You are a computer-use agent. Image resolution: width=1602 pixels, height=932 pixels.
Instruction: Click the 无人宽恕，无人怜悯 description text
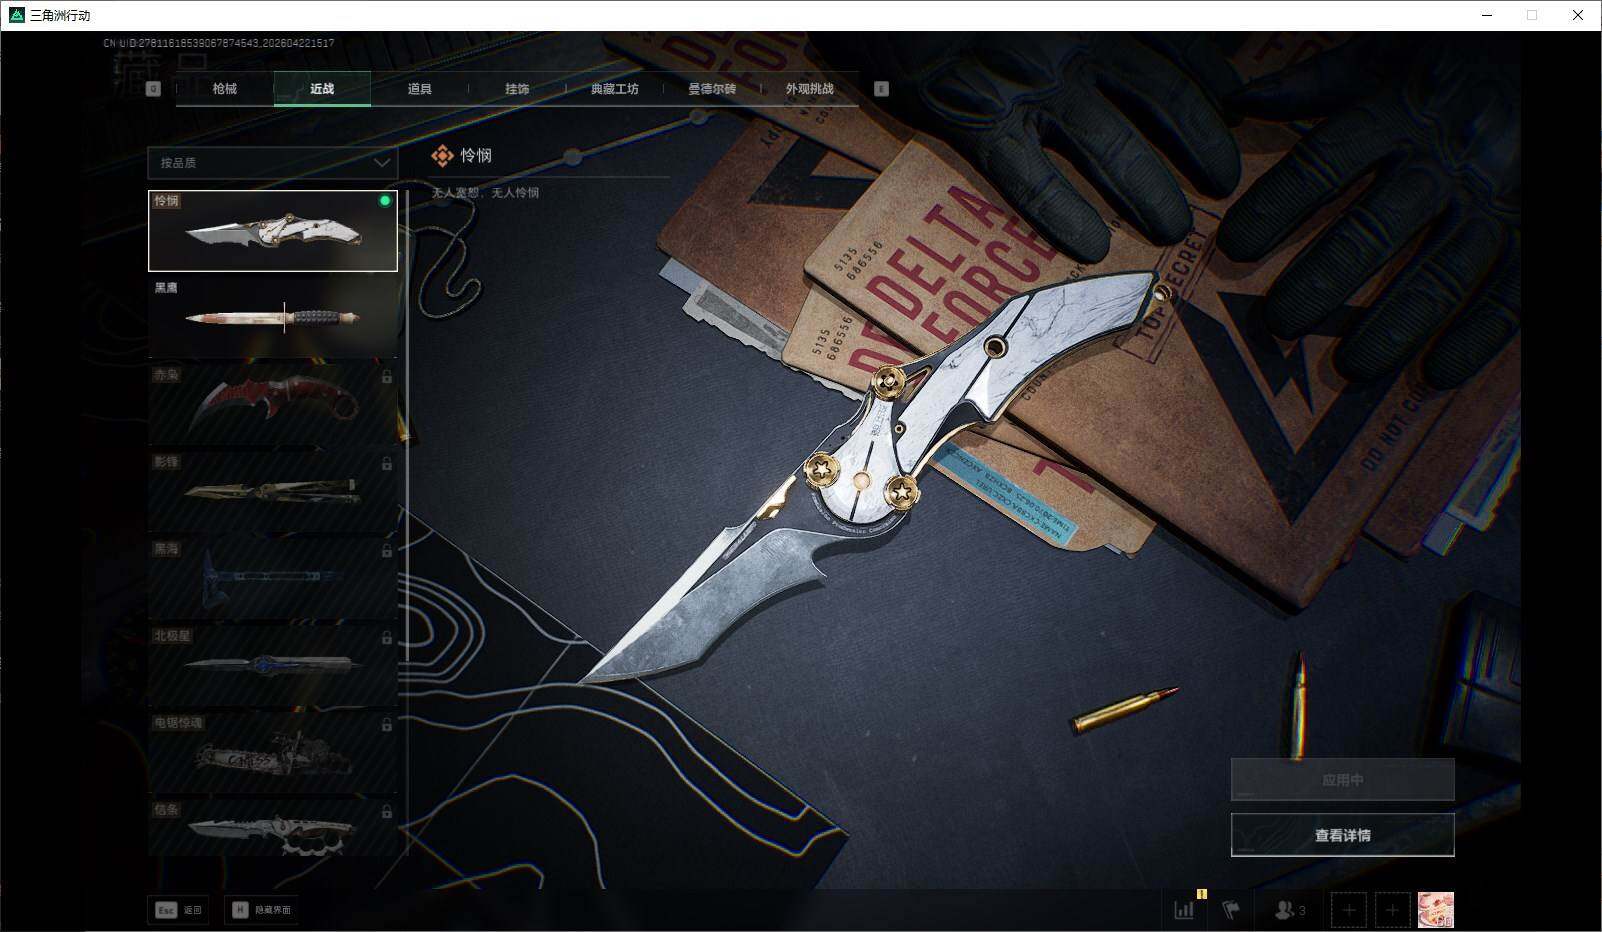(485, 193)
